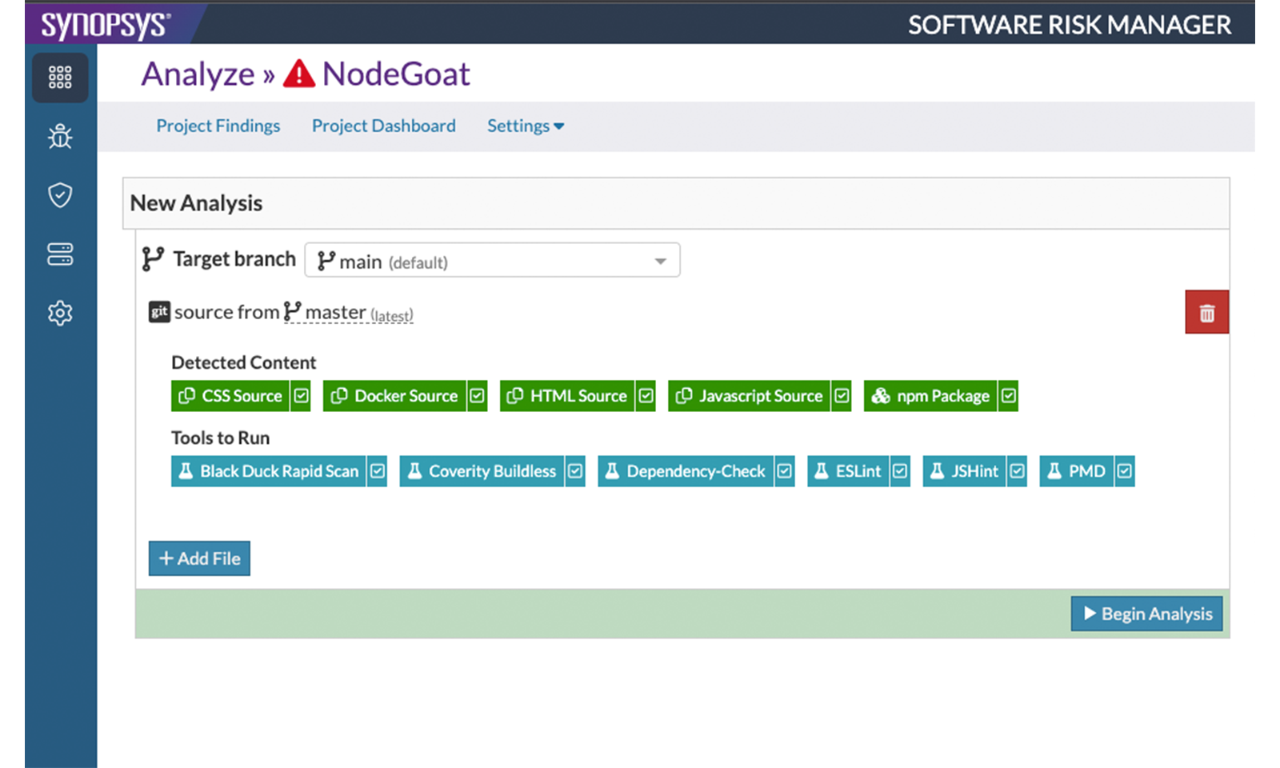Click the Add File button
The height and width of the screenshot is (768, 1280).
(x=199, y=559)
